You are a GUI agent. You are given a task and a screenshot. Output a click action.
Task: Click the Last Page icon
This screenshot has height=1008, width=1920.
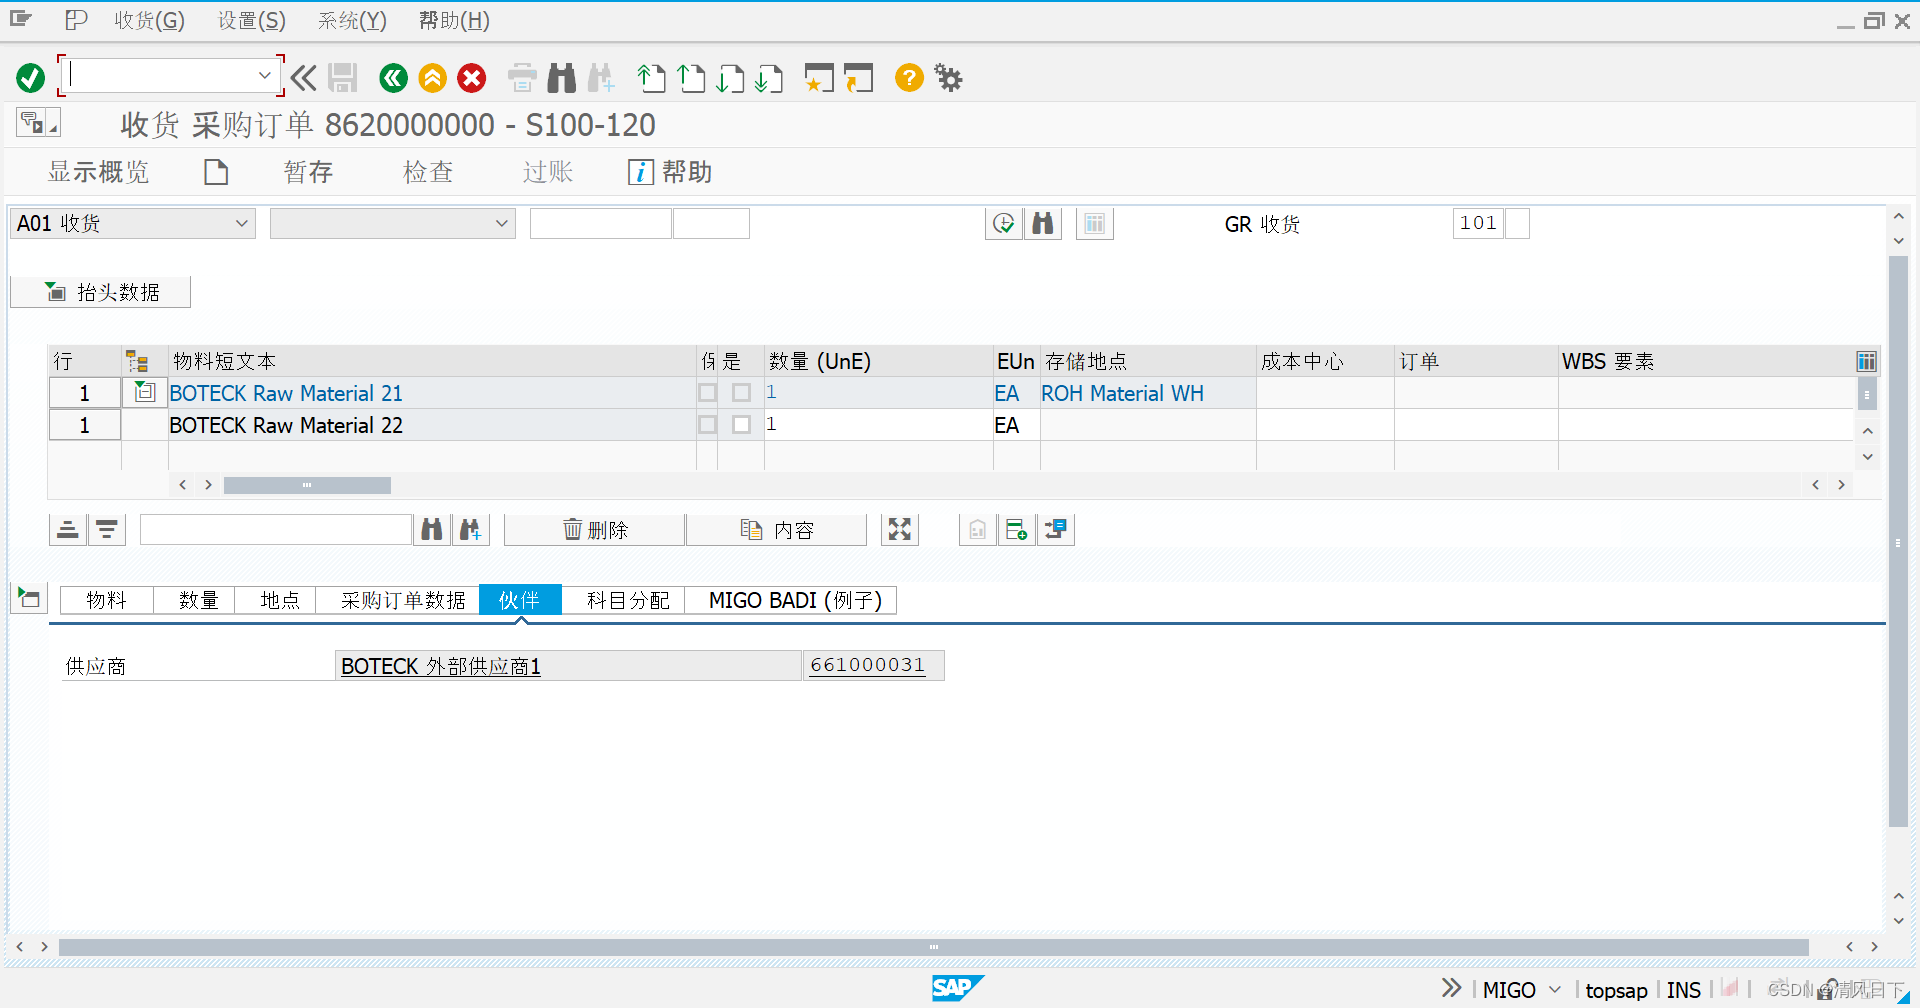(769, 77)
